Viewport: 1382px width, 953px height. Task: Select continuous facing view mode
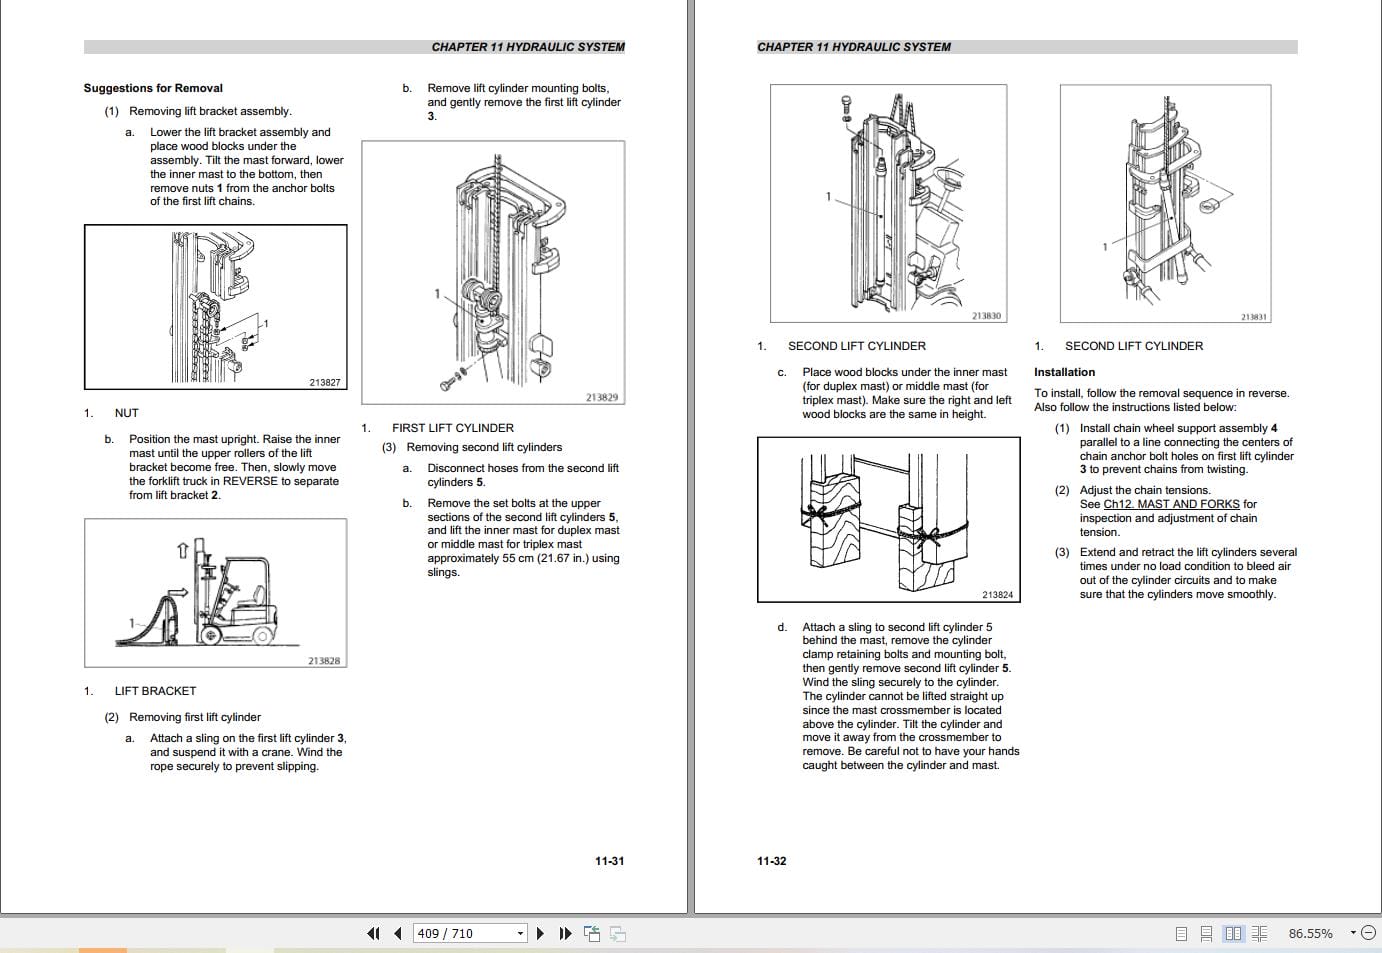[x=1259, y=933]
